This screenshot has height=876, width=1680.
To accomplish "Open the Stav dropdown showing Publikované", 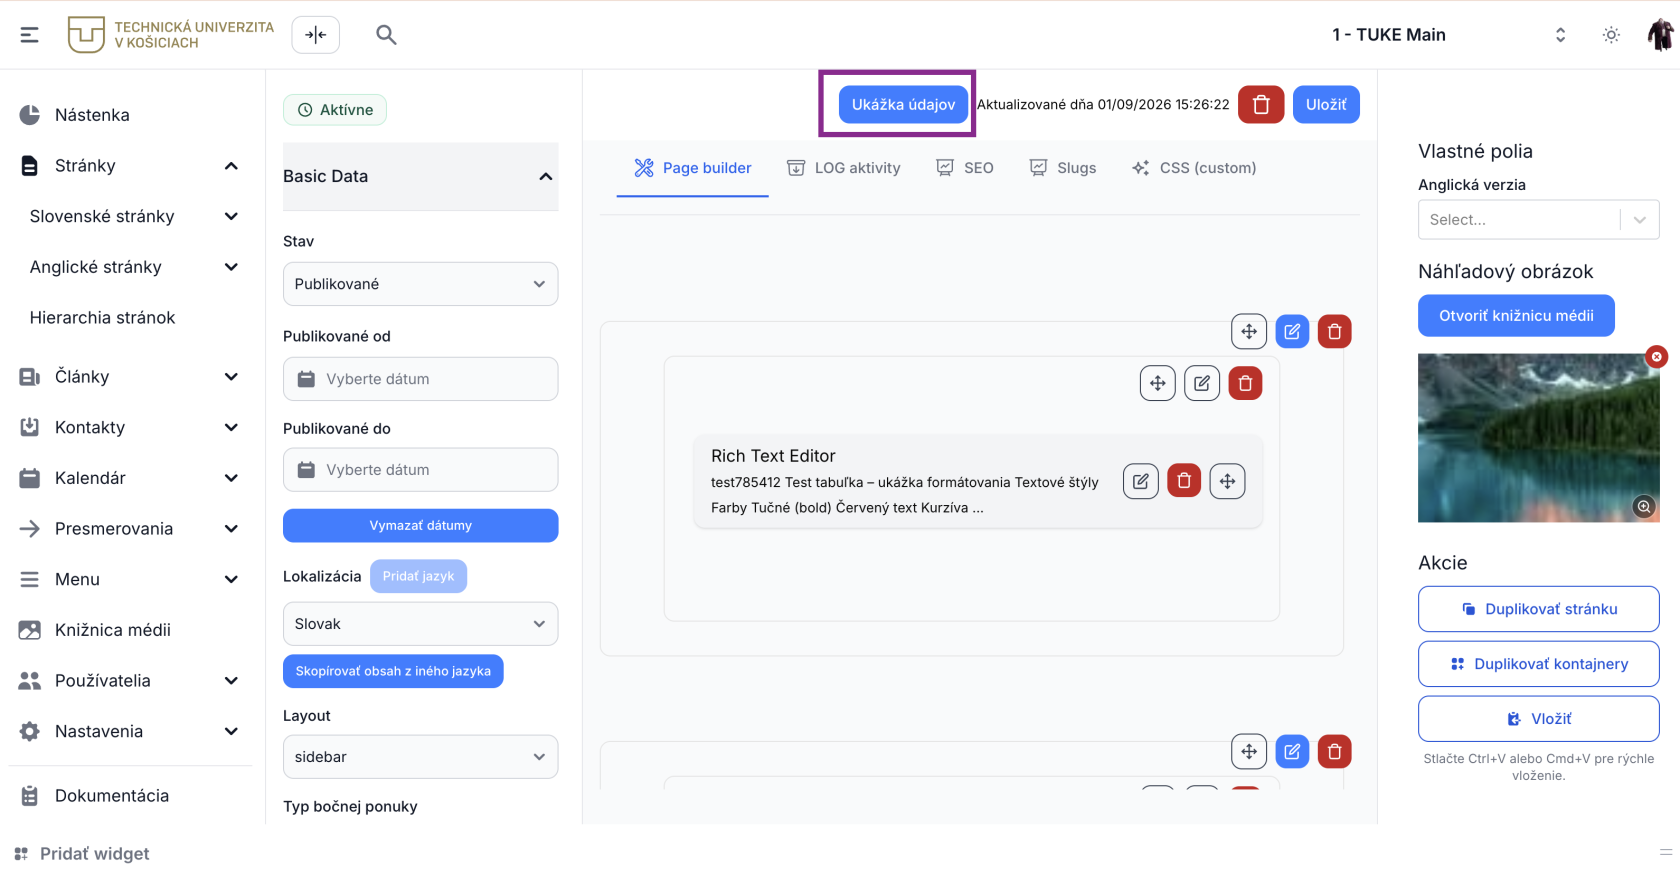I will 420,284.
